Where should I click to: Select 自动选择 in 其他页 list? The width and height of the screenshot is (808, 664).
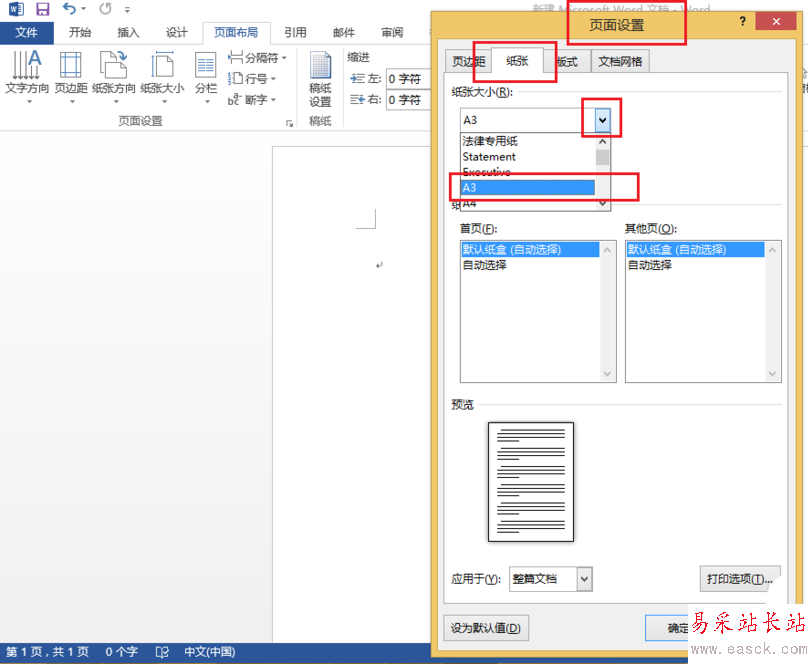tap(695, 265)
